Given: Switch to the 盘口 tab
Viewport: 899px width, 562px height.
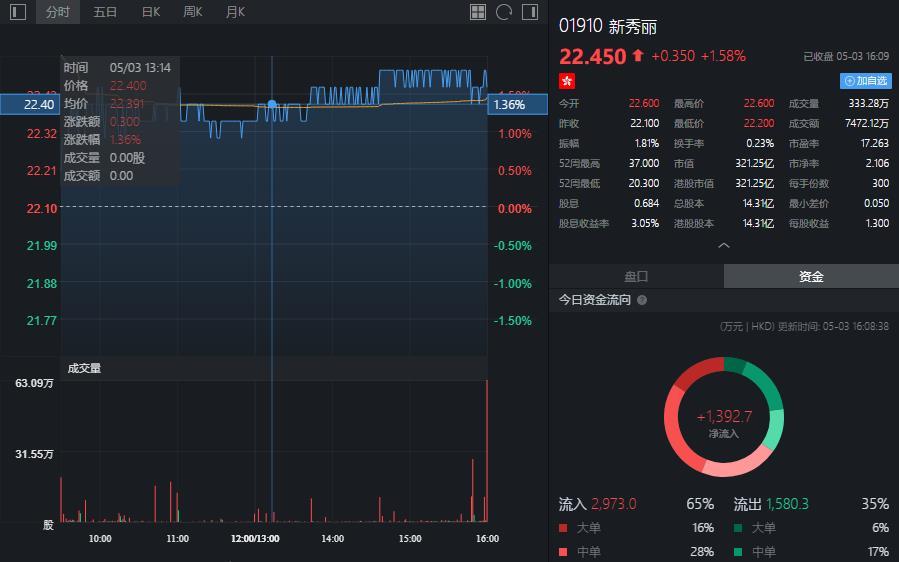Looking at the screenshot, I should [636, 276].
